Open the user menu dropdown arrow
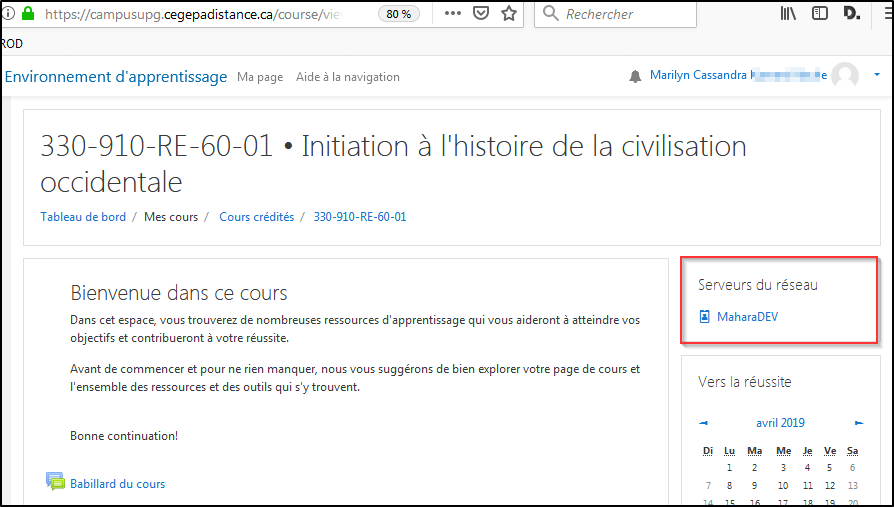The image size is (894, 507). (x=877, y=75)
